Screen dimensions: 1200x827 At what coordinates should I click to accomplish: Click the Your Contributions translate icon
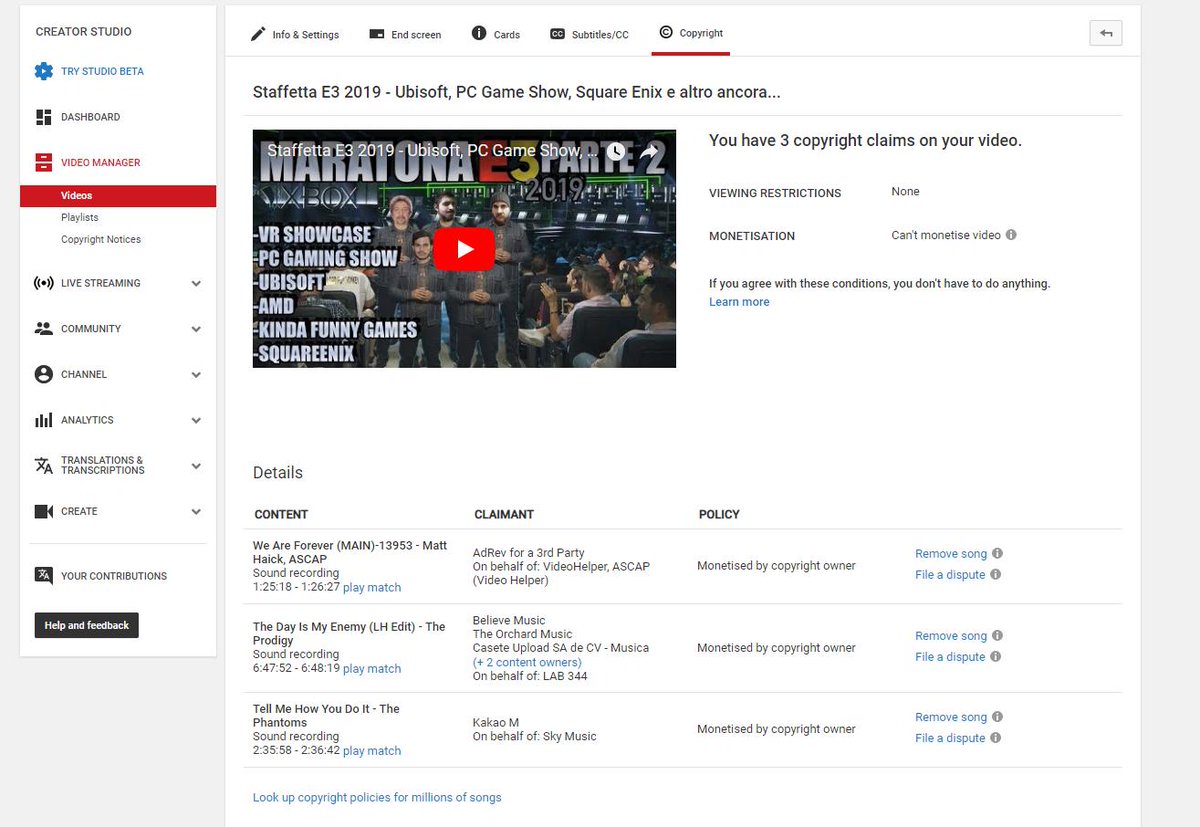click(x=43, y=575)
